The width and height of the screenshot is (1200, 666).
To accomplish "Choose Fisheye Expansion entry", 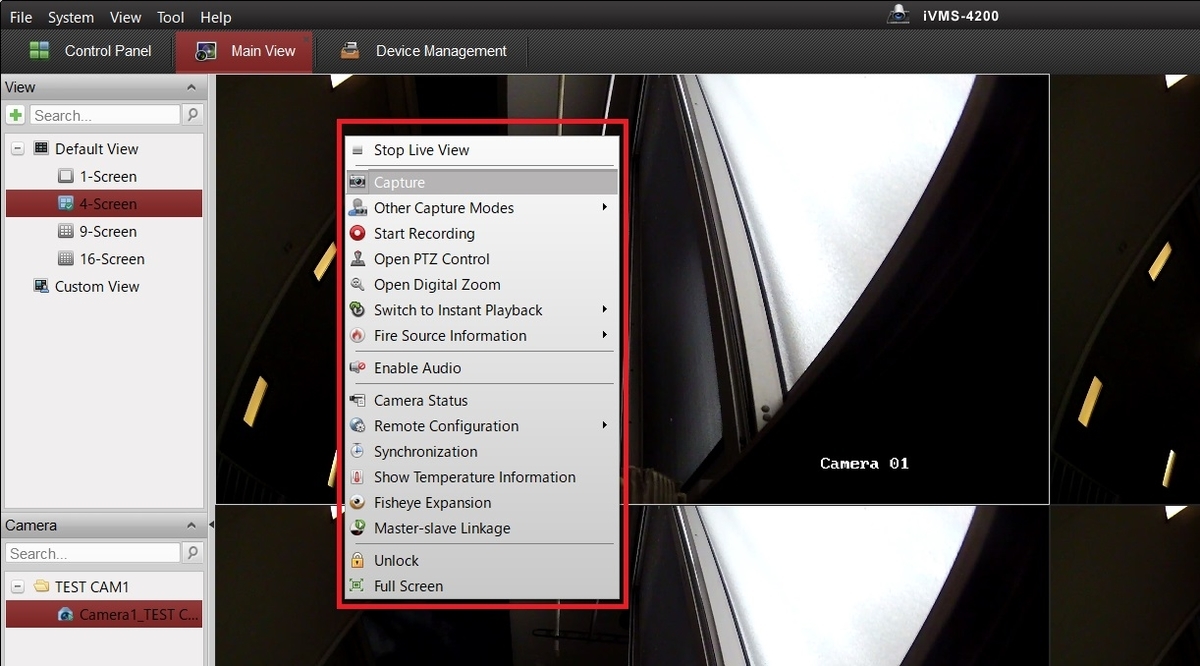I will [x=481, y=503].
